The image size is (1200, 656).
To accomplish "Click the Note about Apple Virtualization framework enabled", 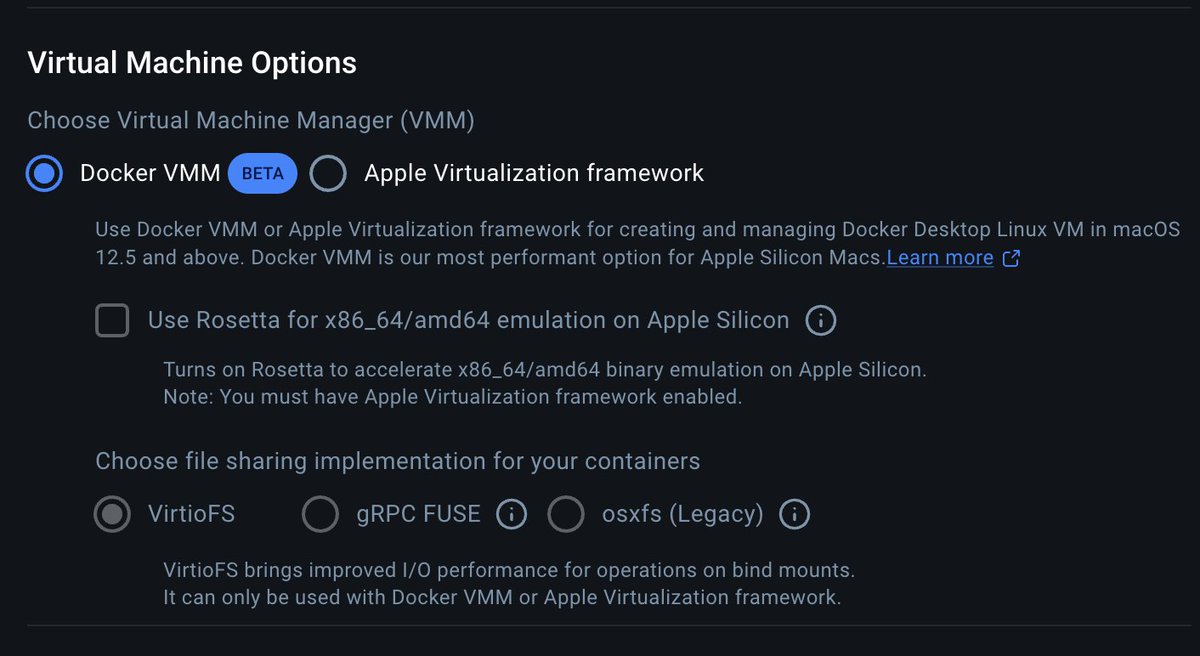I will click(453, 397).
